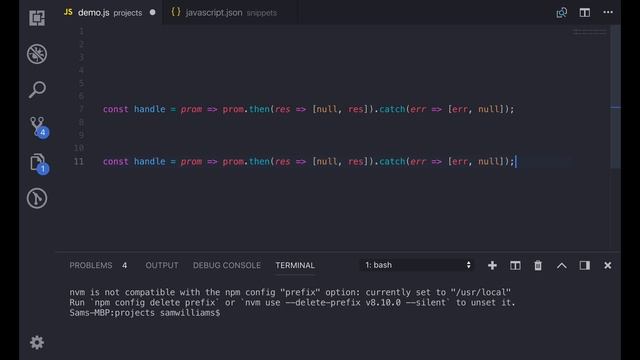Click 'catch' on line 11
This screenshot has width=640, height=360.
tap(392, 161)
